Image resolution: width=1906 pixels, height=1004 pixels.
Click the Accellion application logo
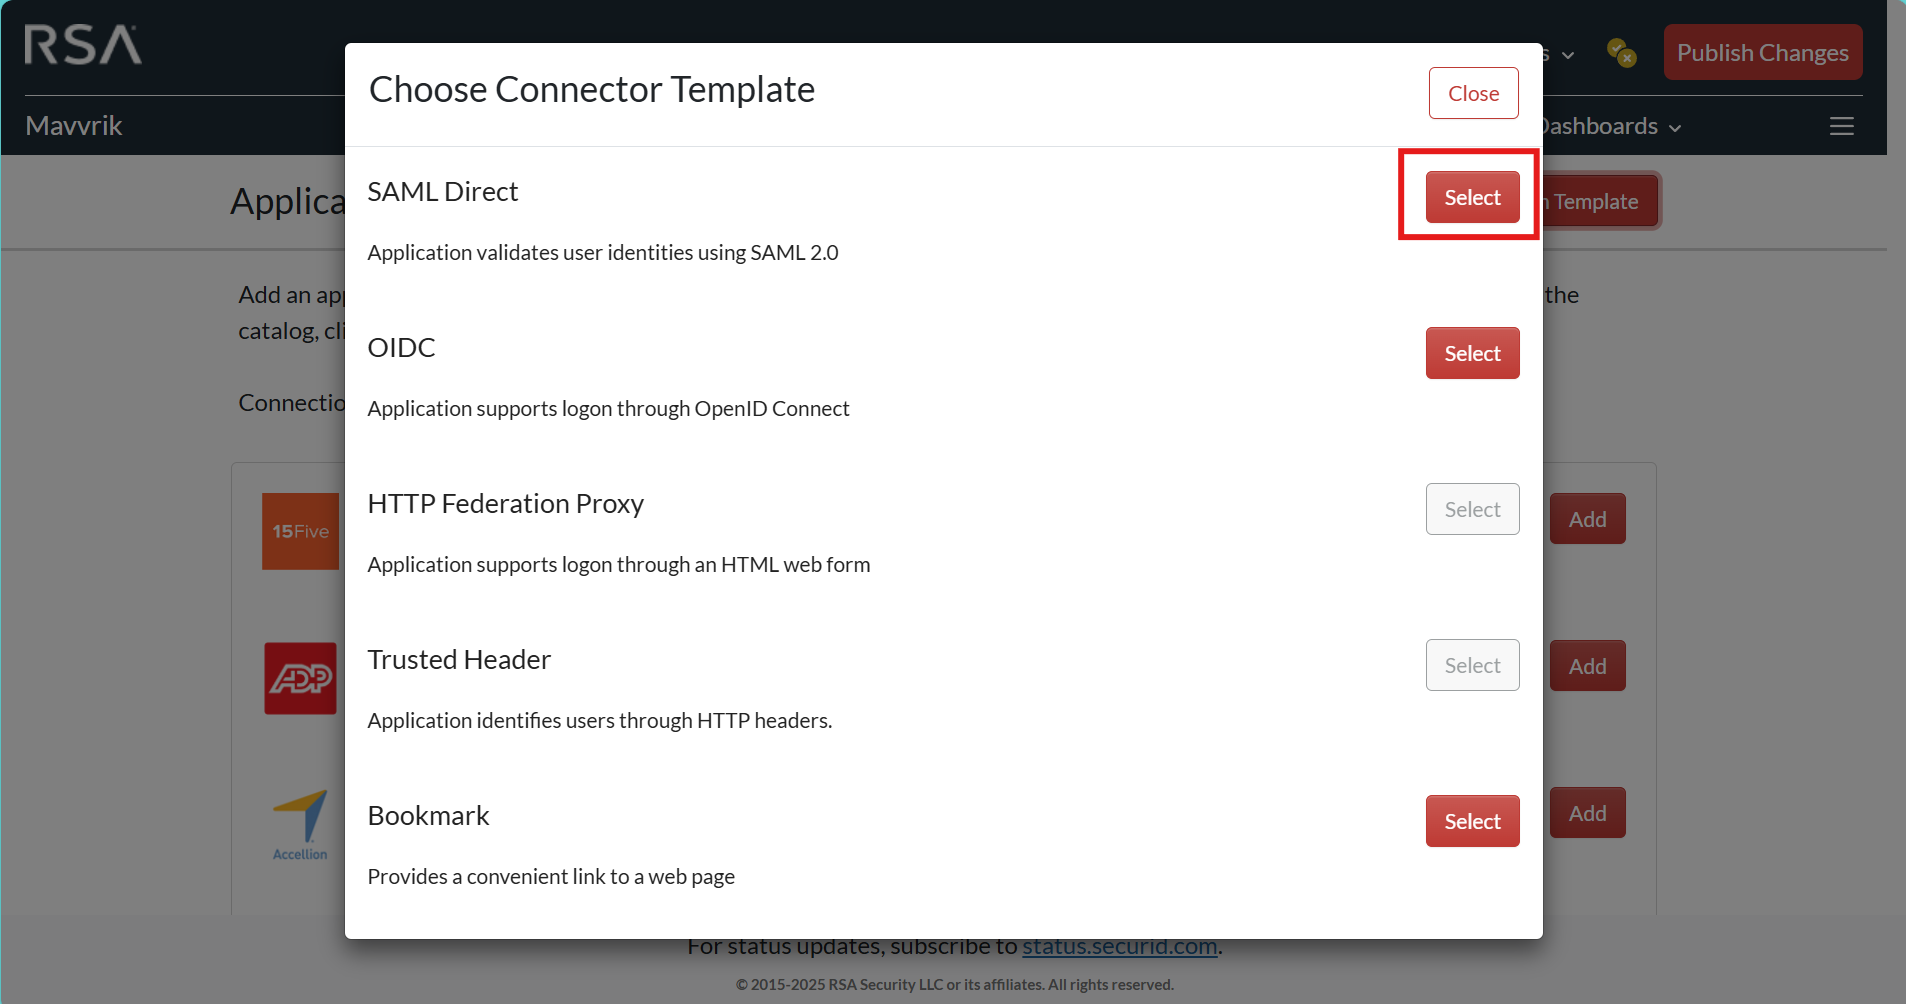tap(300, 825)
